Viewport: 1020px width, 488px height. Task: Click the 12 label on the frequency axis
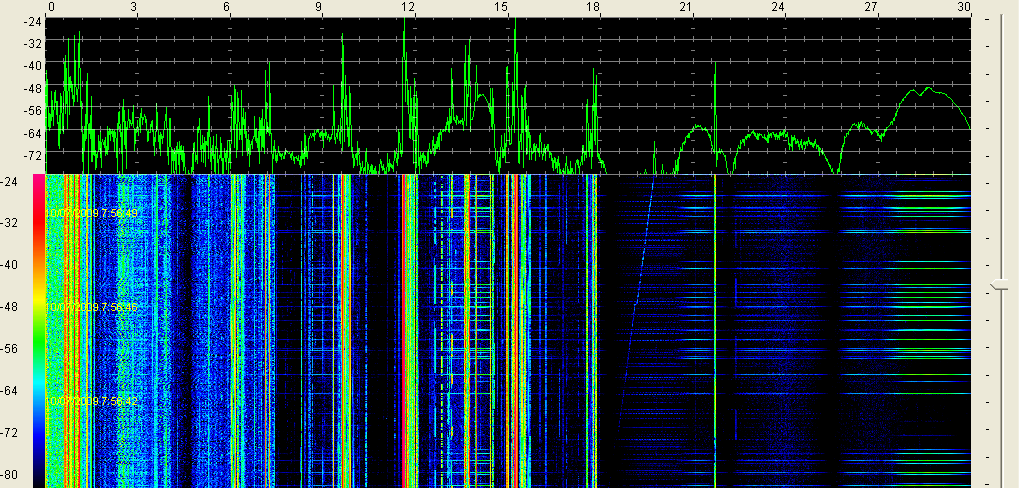click(407, 6)
